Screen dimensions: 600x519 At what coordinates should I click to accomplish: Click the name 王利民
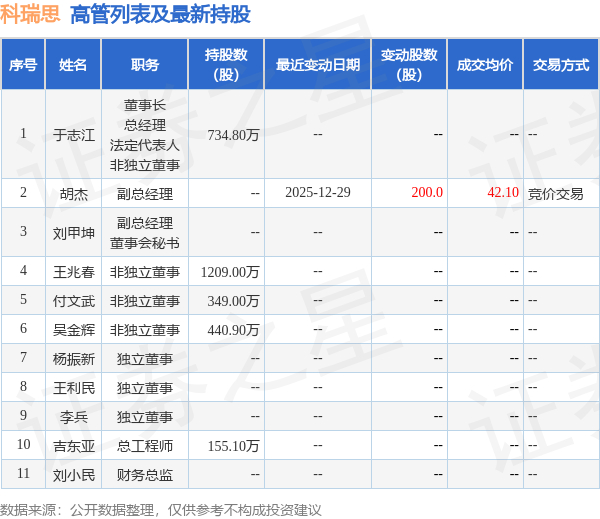pyautogui.click(x=74, y=388)
